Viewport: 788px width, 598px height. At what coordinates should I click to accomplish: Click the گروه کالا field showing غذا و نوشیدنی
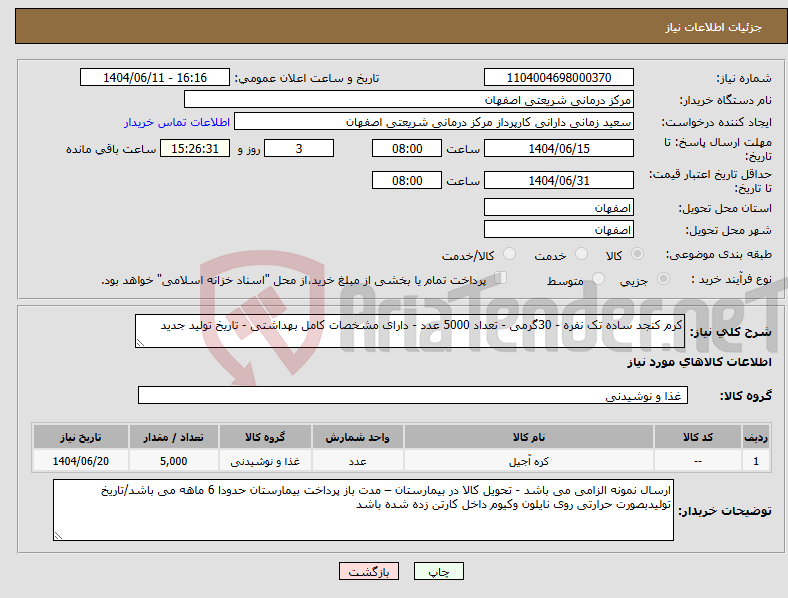click(413, 395)
